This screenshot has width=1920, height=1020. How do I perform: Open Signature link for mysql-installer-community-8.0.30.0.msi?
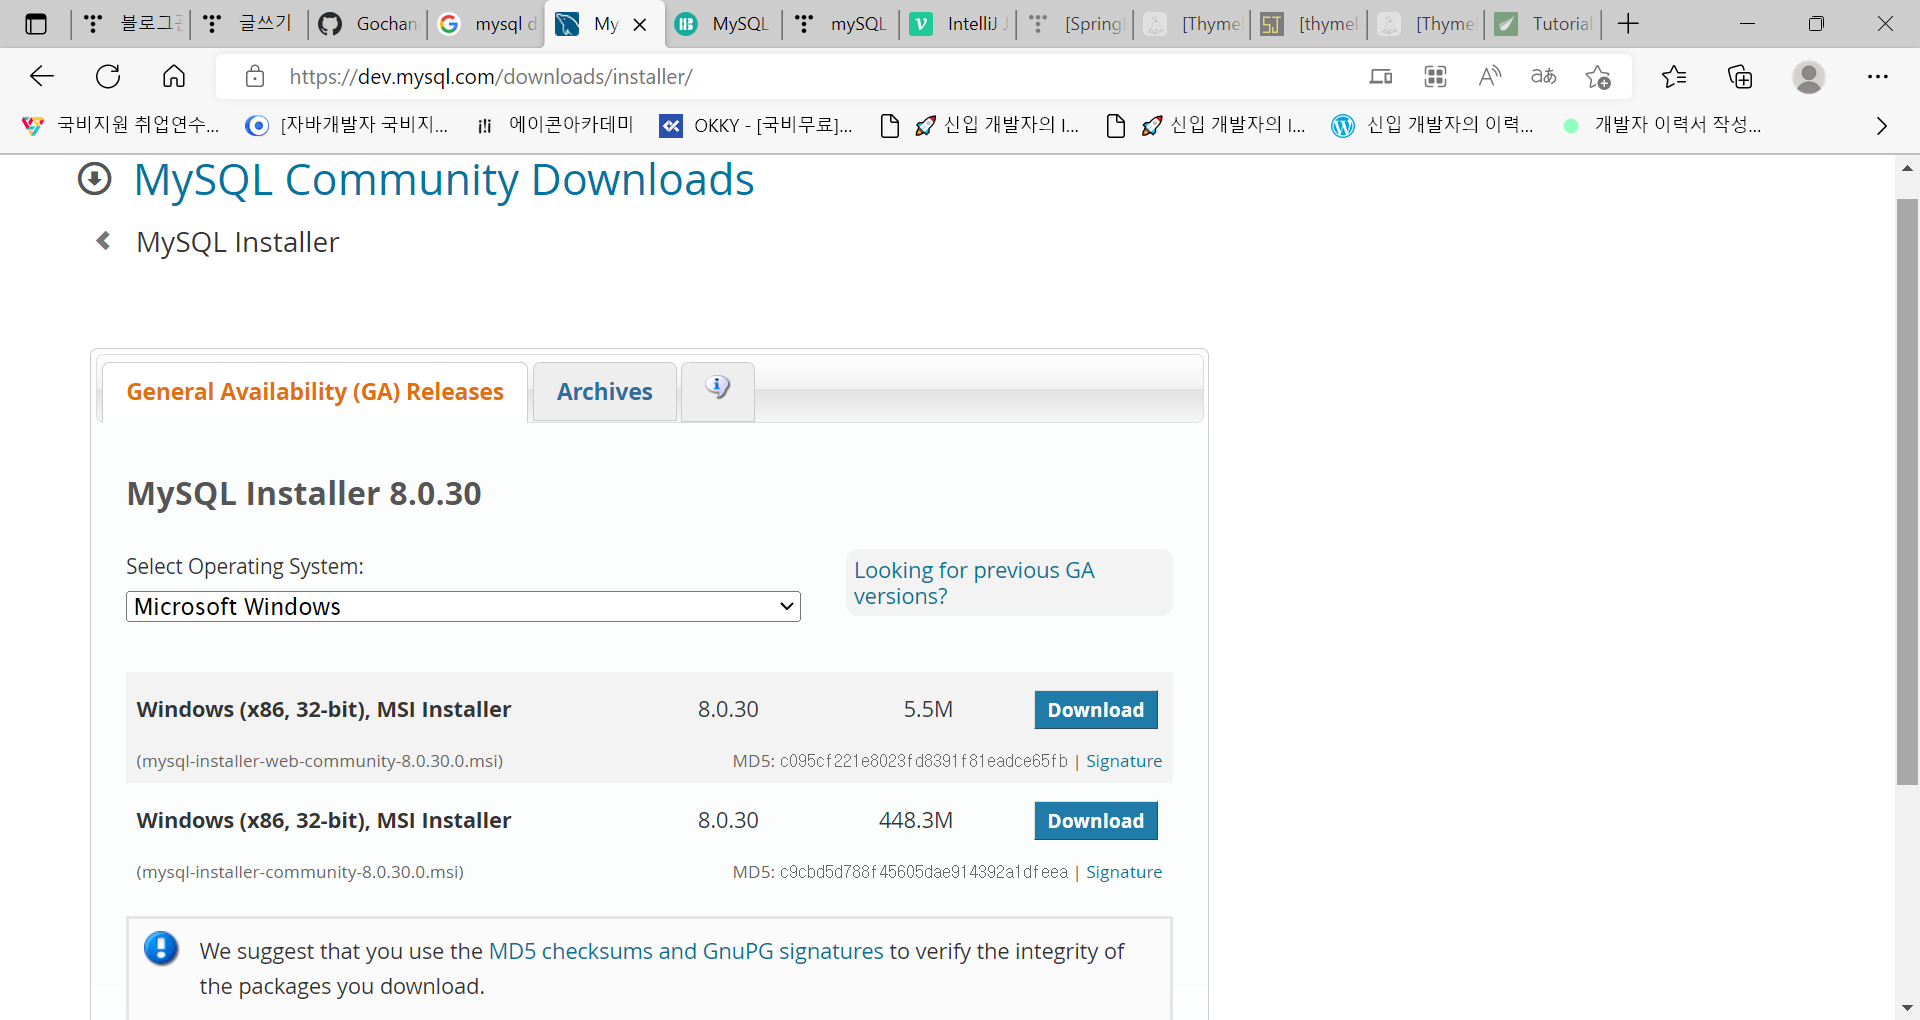(1124, 872)
